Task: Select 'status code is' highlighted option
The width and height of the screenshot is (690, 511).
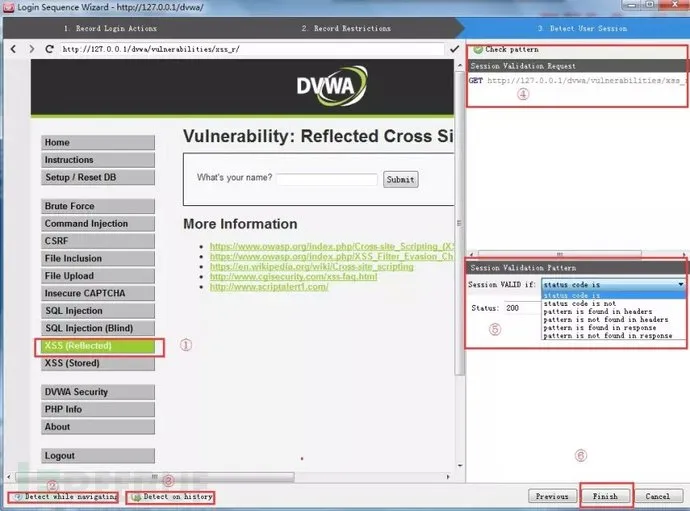Action: [x=613, y=295]
